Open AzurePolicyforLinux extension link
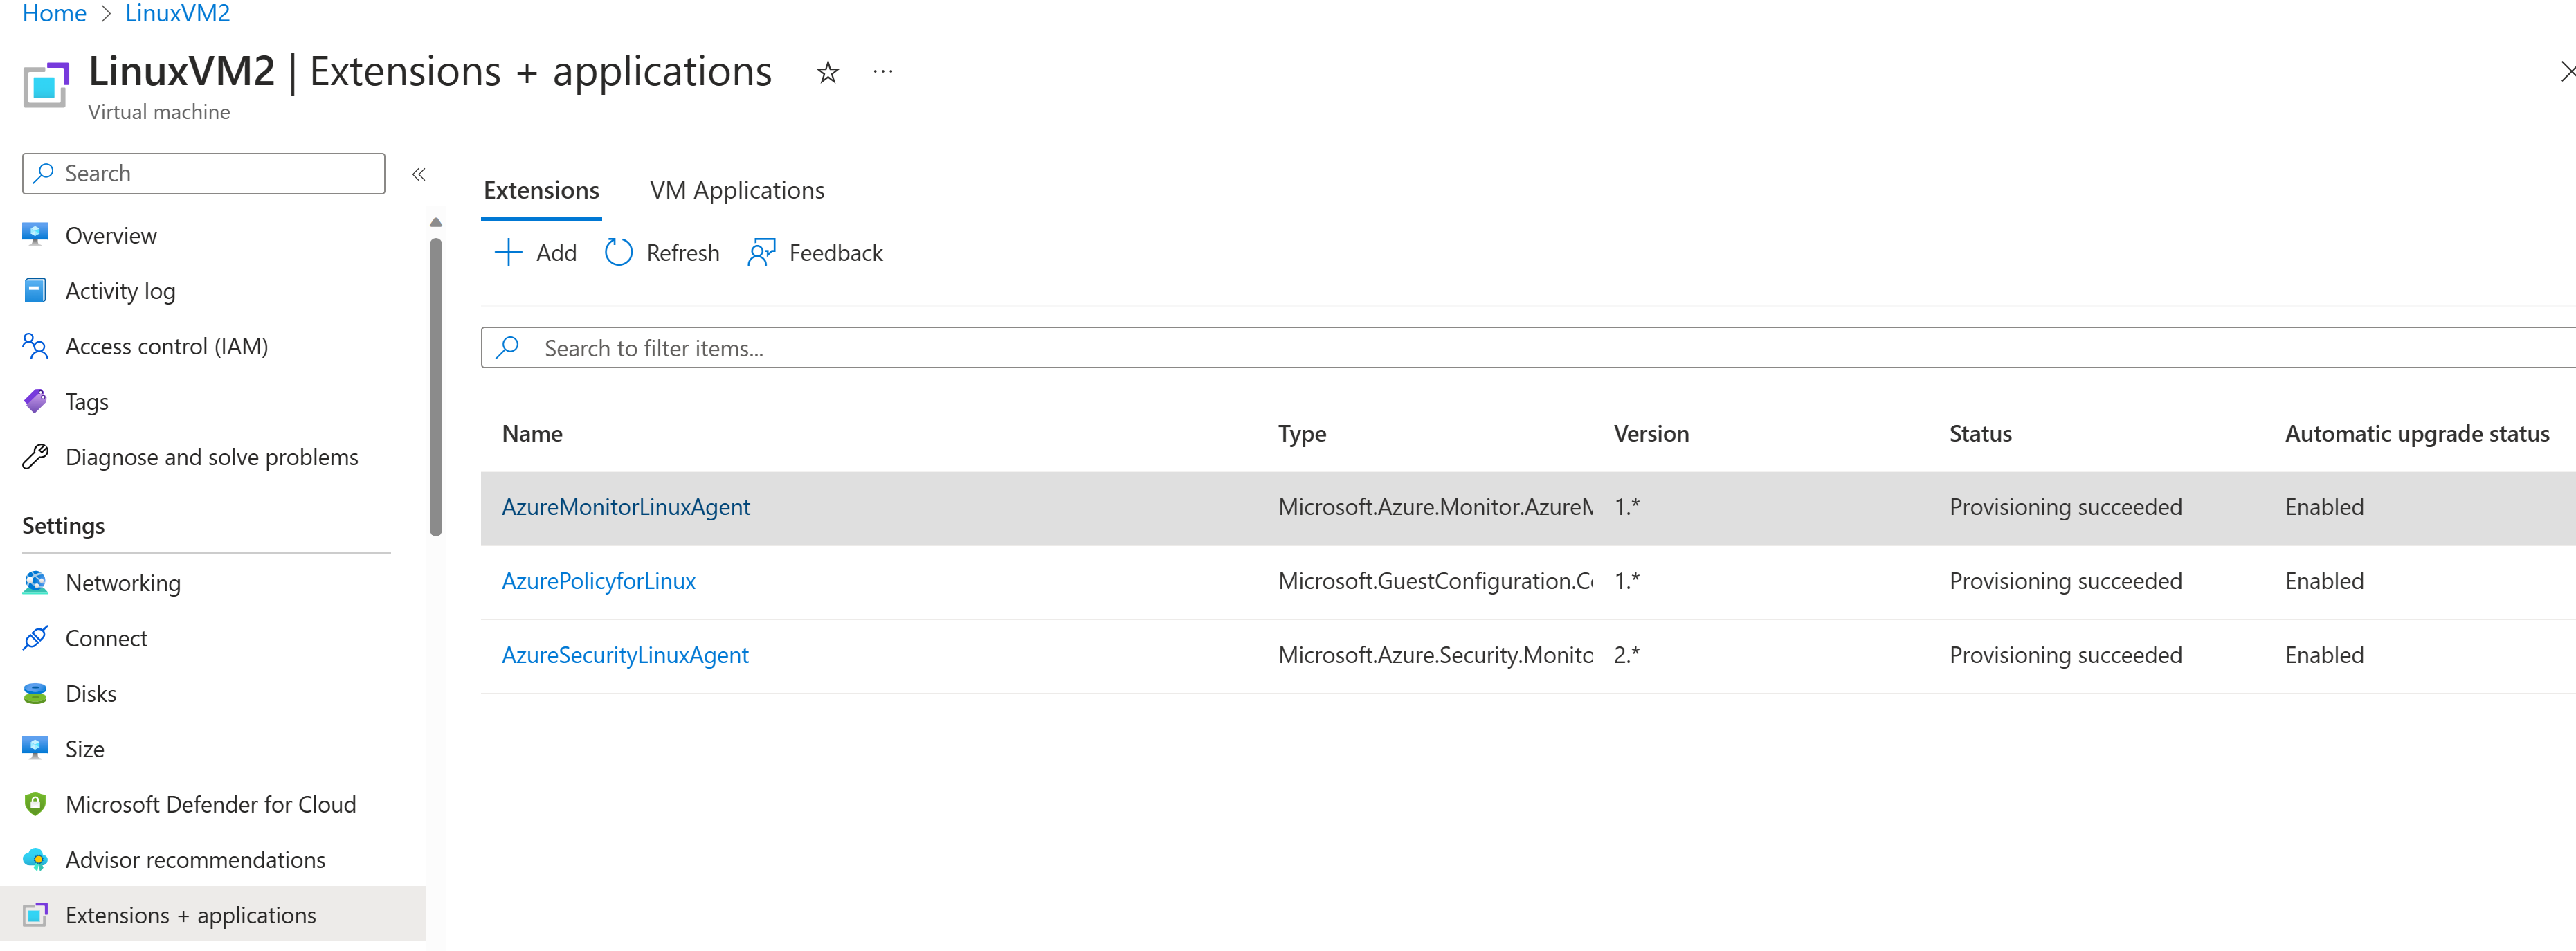Viewport: 2576px width, 951px height. (x=598, y=581)
